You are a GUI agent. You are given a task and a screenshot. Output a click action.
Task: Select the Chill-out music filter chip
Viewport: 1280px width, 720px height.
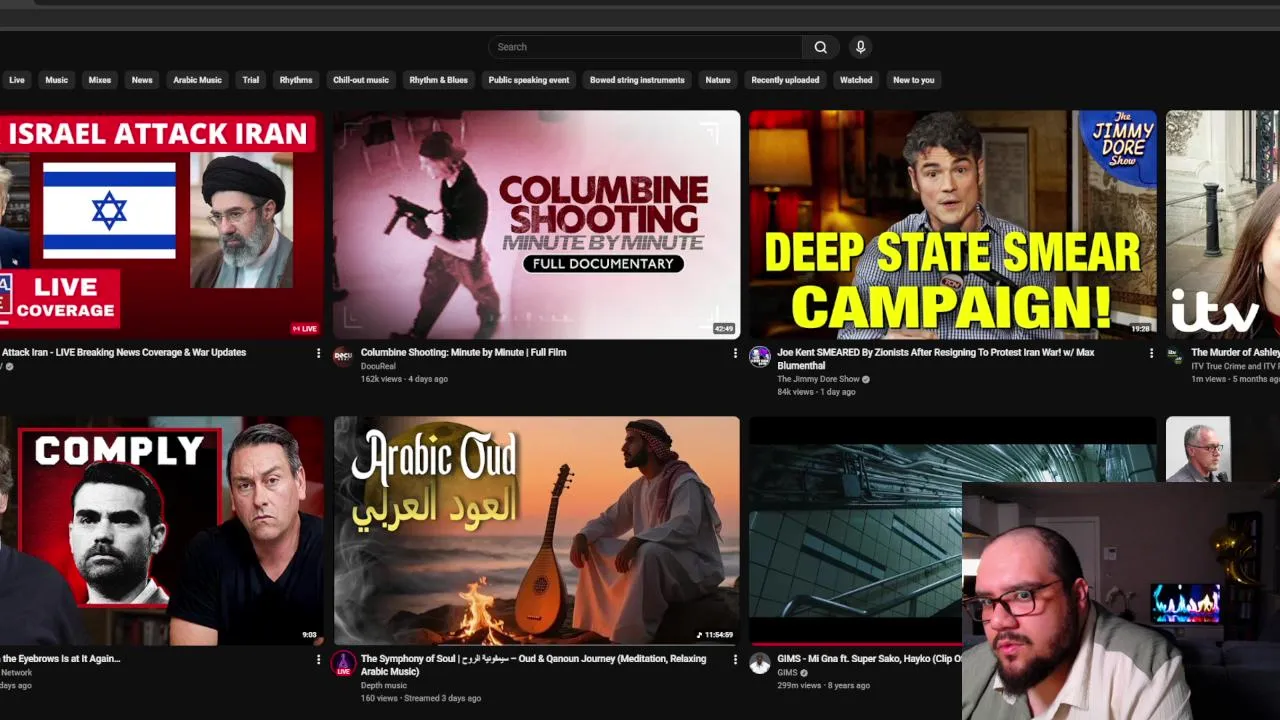coord(361,80)
